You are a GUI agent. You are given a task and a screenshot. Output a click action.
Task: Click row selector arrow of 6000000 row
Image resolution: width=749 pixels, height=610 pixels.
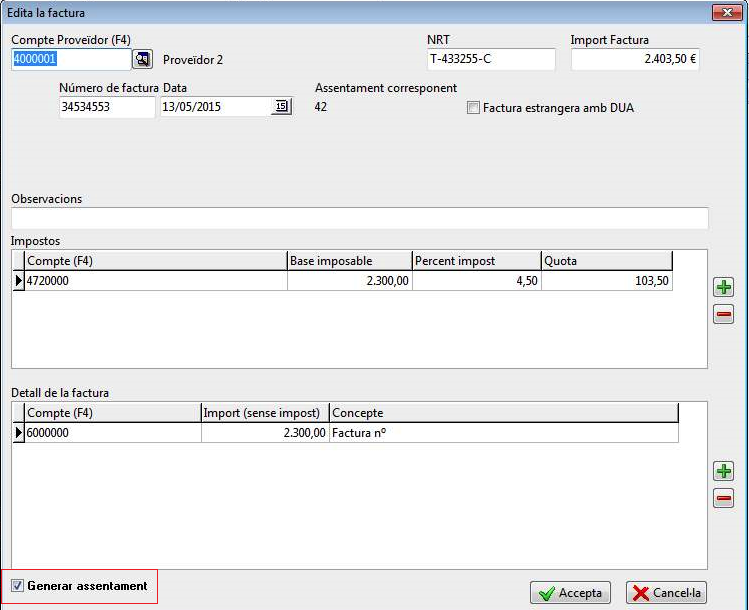click(18, 433)
